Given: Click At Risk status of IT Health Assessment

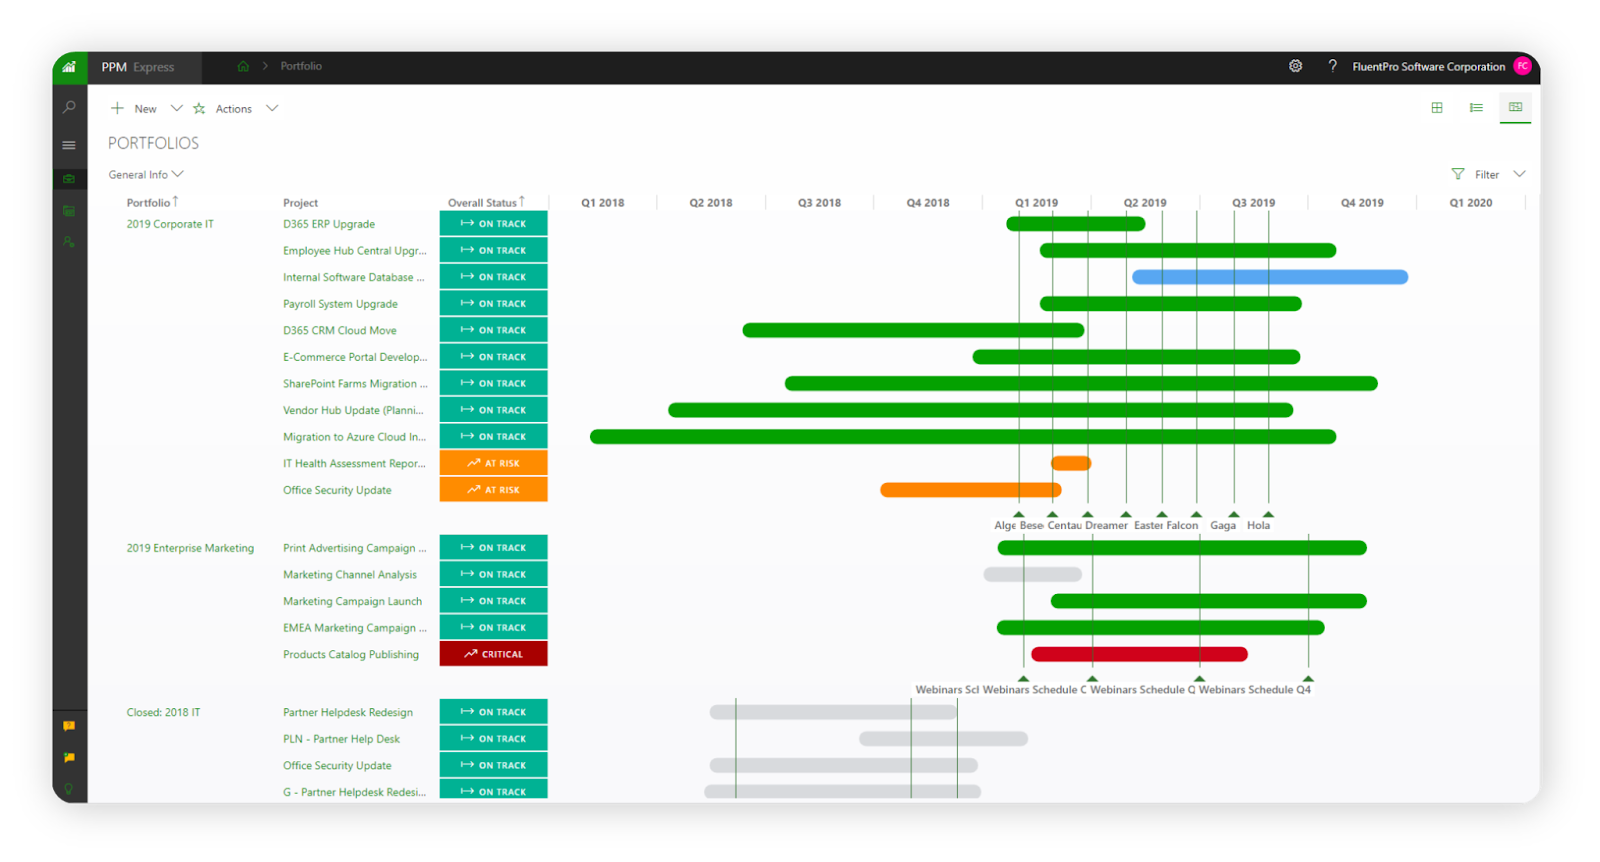Looking at the screenshot, I should pos(493,463).
